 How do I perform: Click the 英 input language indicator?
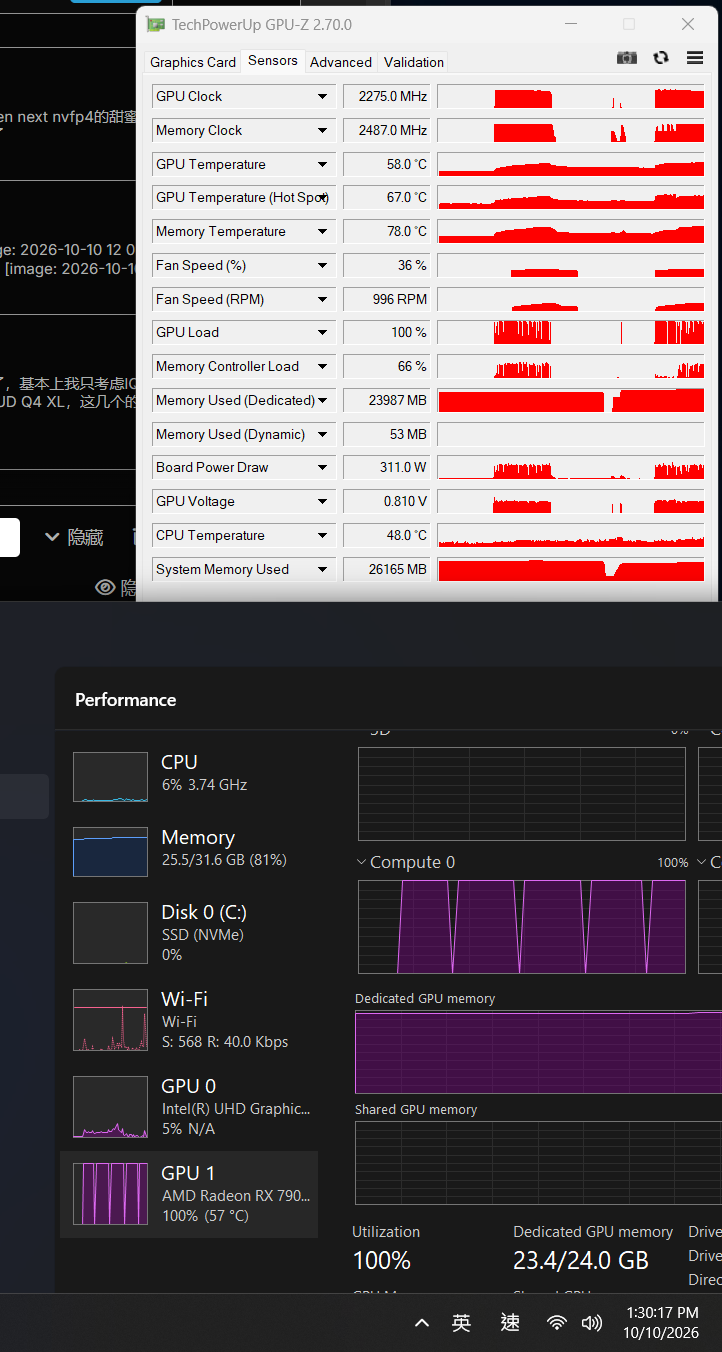[461, 1323]
